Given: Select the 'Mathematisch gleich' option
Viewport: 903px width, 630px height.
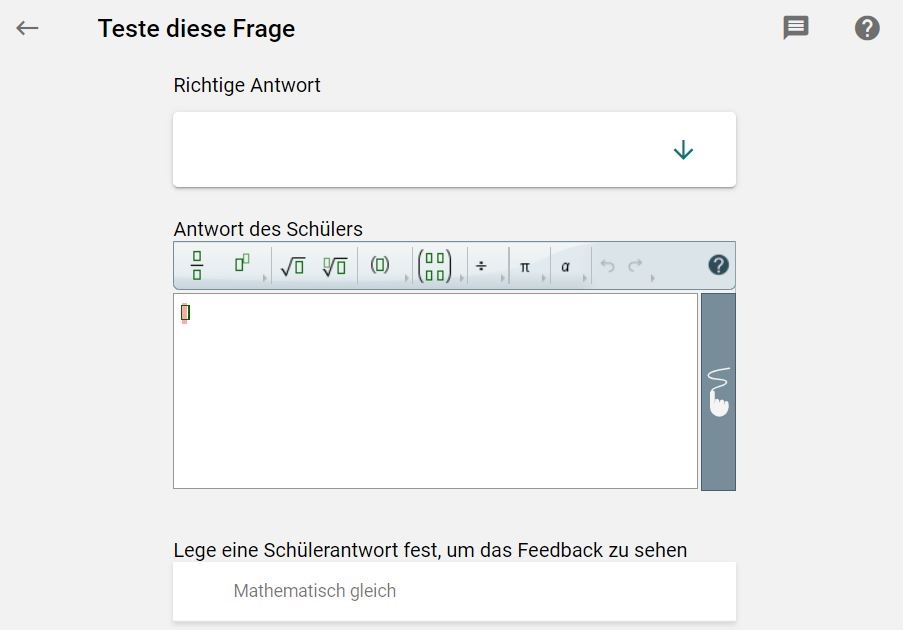Looking at the screenshot, I should coord(315,591).
